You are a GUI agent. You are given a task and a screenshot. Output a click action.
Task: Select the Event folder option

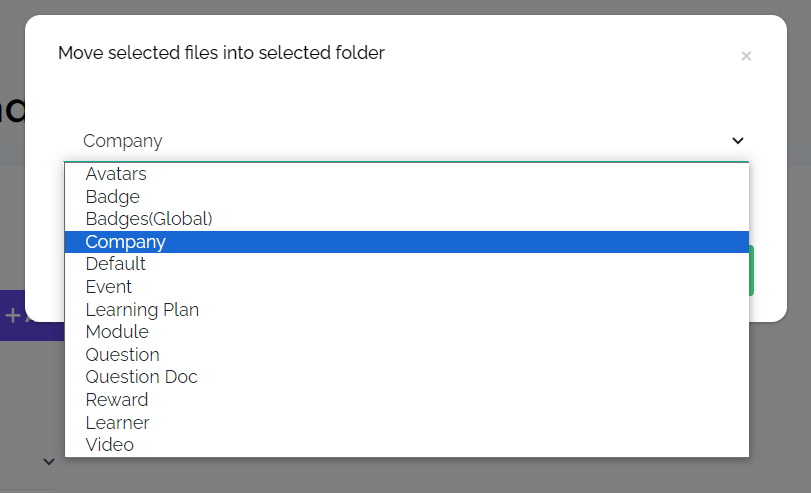click(x=109, y=287)
